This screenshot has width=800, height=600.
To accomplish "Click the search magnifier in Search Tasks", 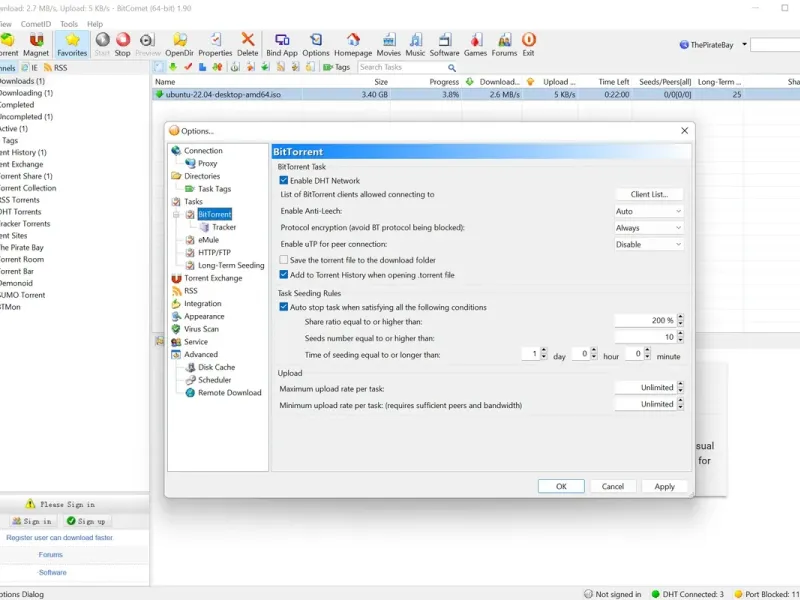I will tap(452, 67).
